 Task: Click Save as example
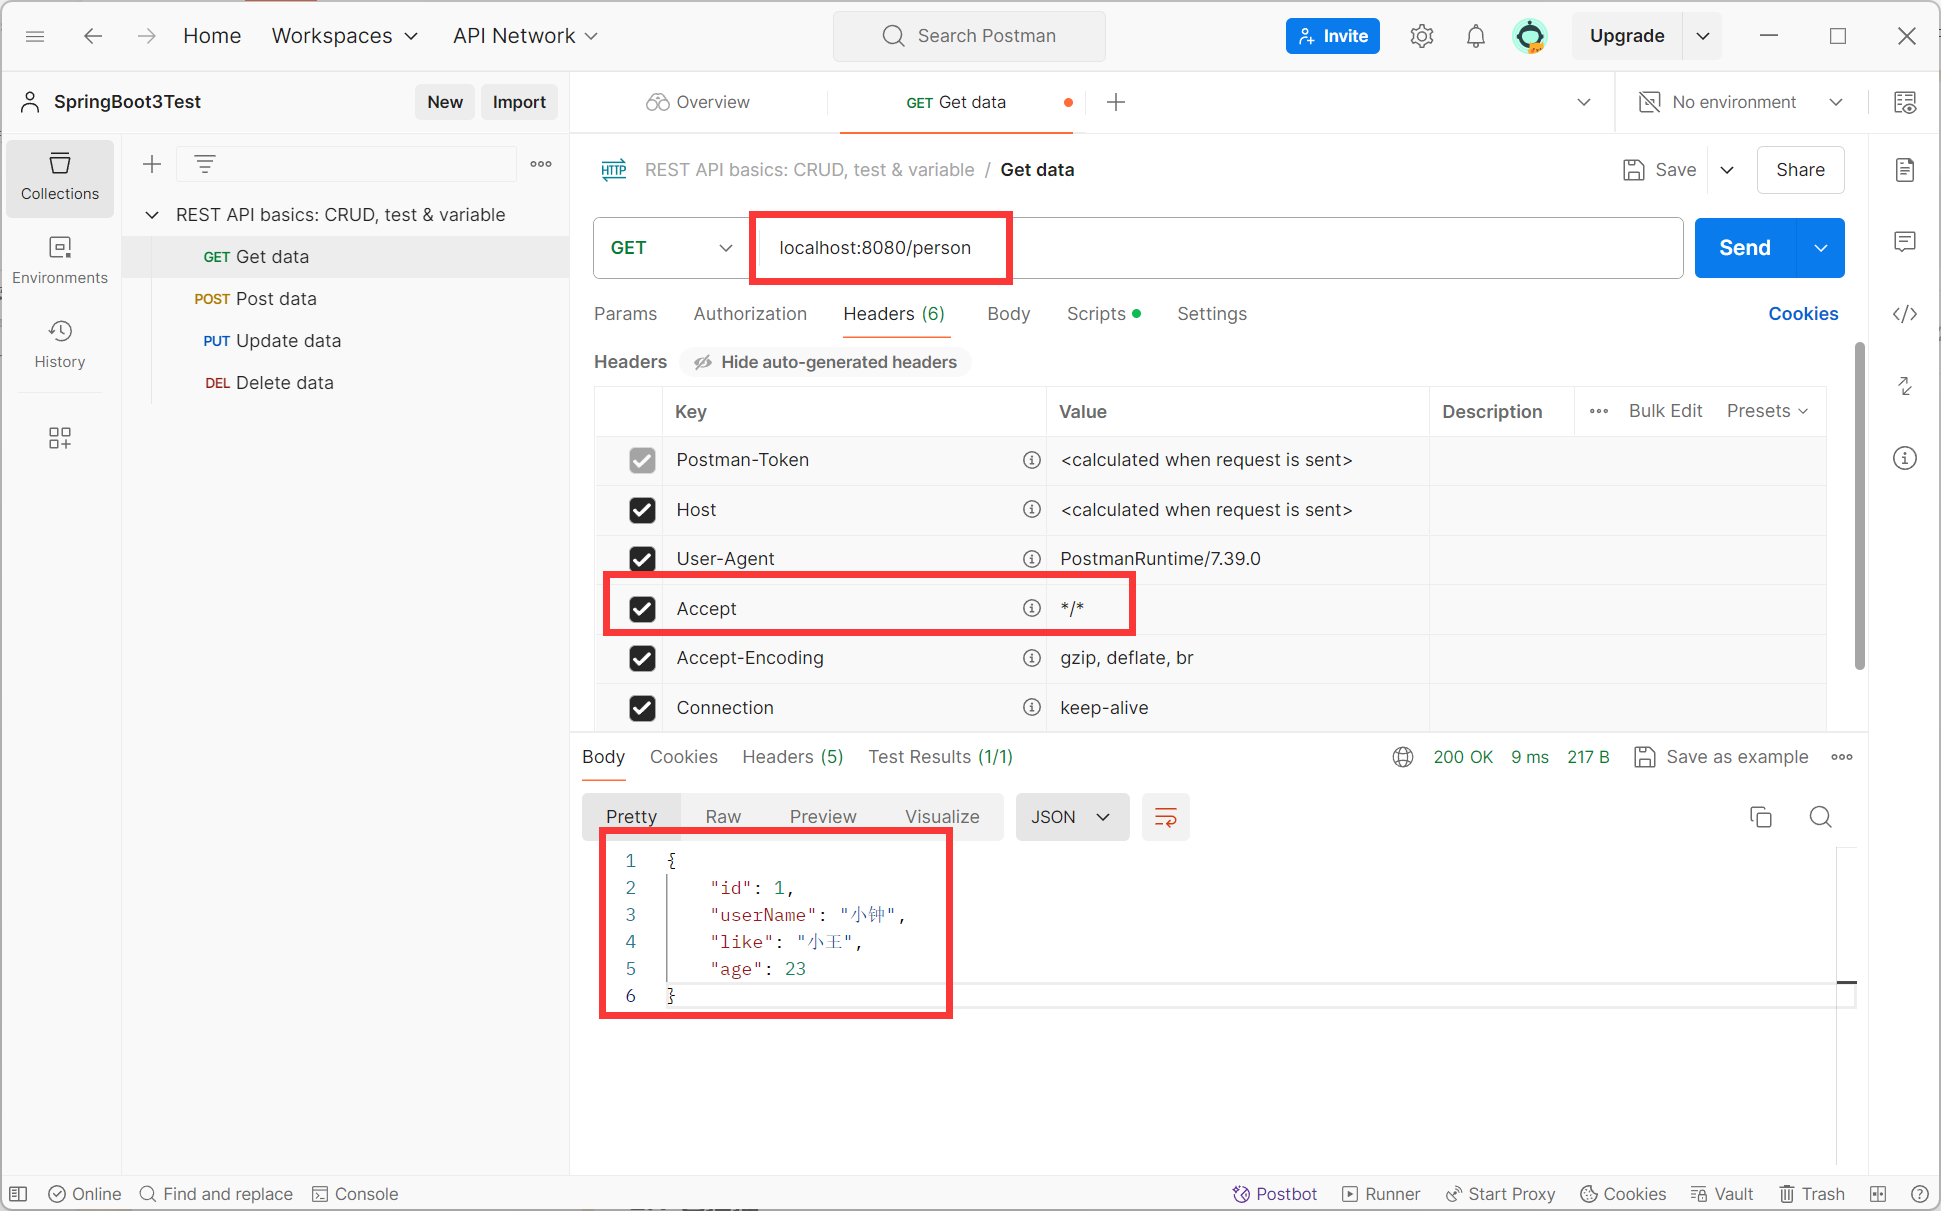point(1721,757)
